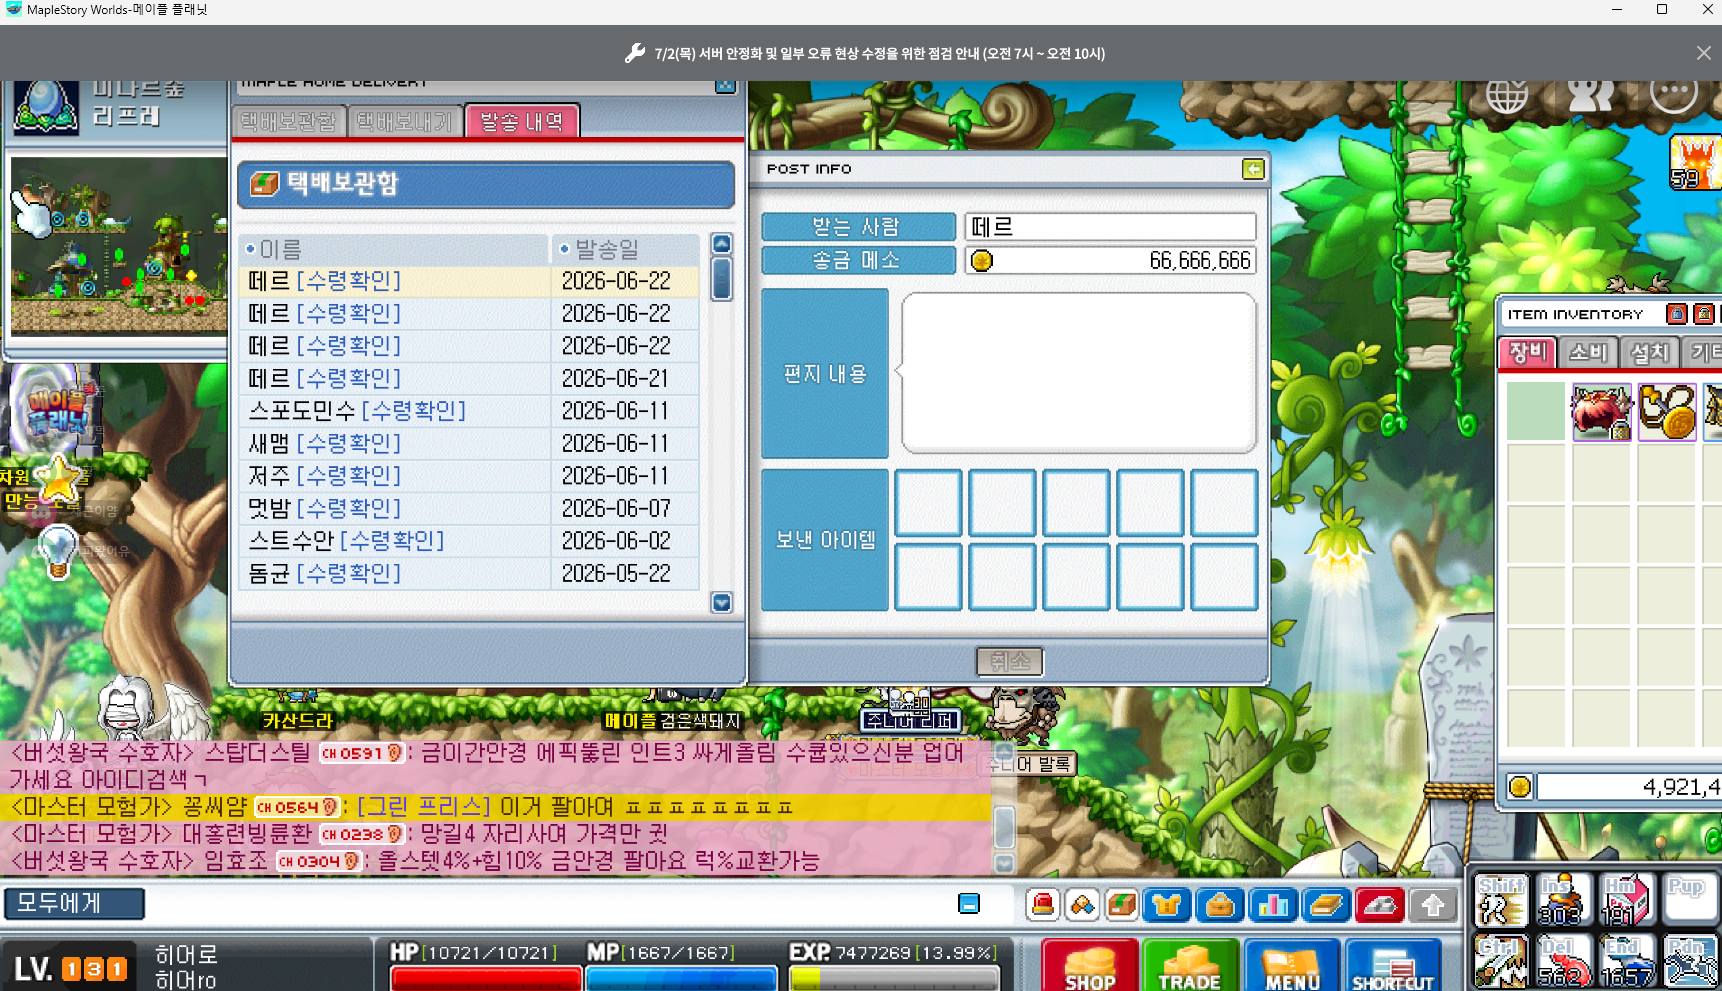Open the friends community icon
Screen dimensions: 1722x991
(1590, 95)
